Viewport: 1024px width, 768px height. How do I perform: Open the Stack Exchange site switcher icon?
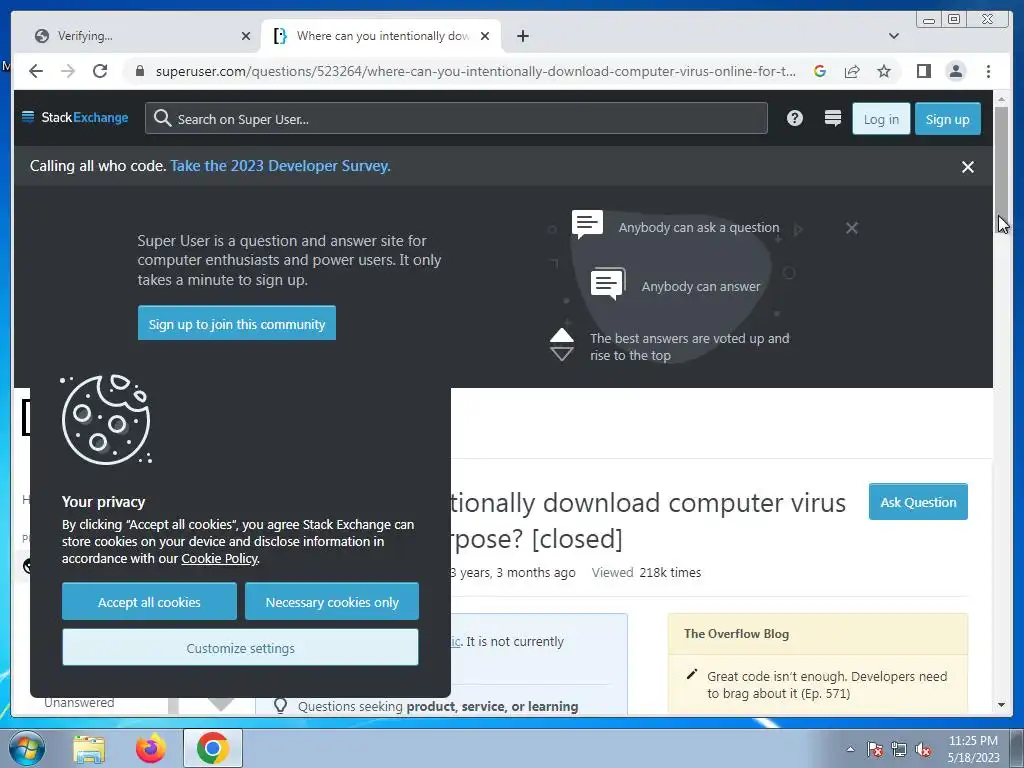tap(833, 118)
